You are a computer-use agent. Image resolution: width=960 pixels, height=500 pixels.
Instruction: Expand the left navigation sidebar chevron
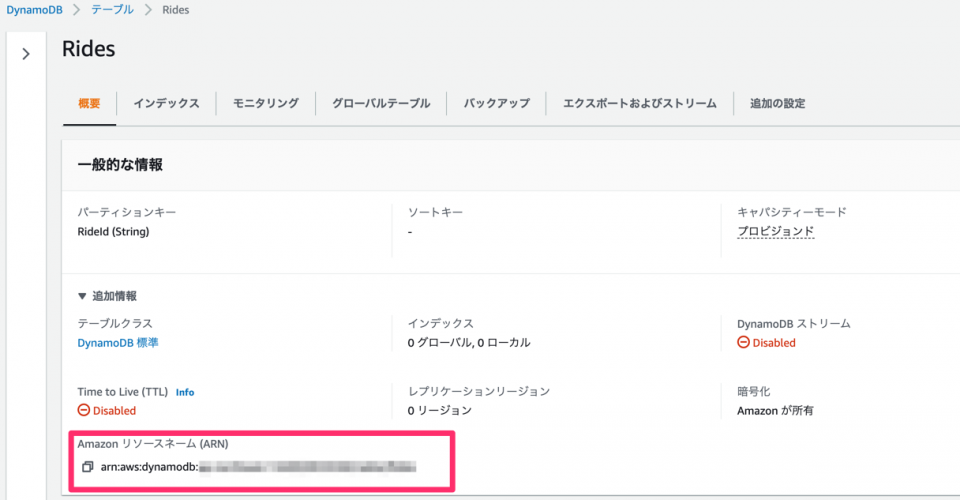[x=26, y=54]
